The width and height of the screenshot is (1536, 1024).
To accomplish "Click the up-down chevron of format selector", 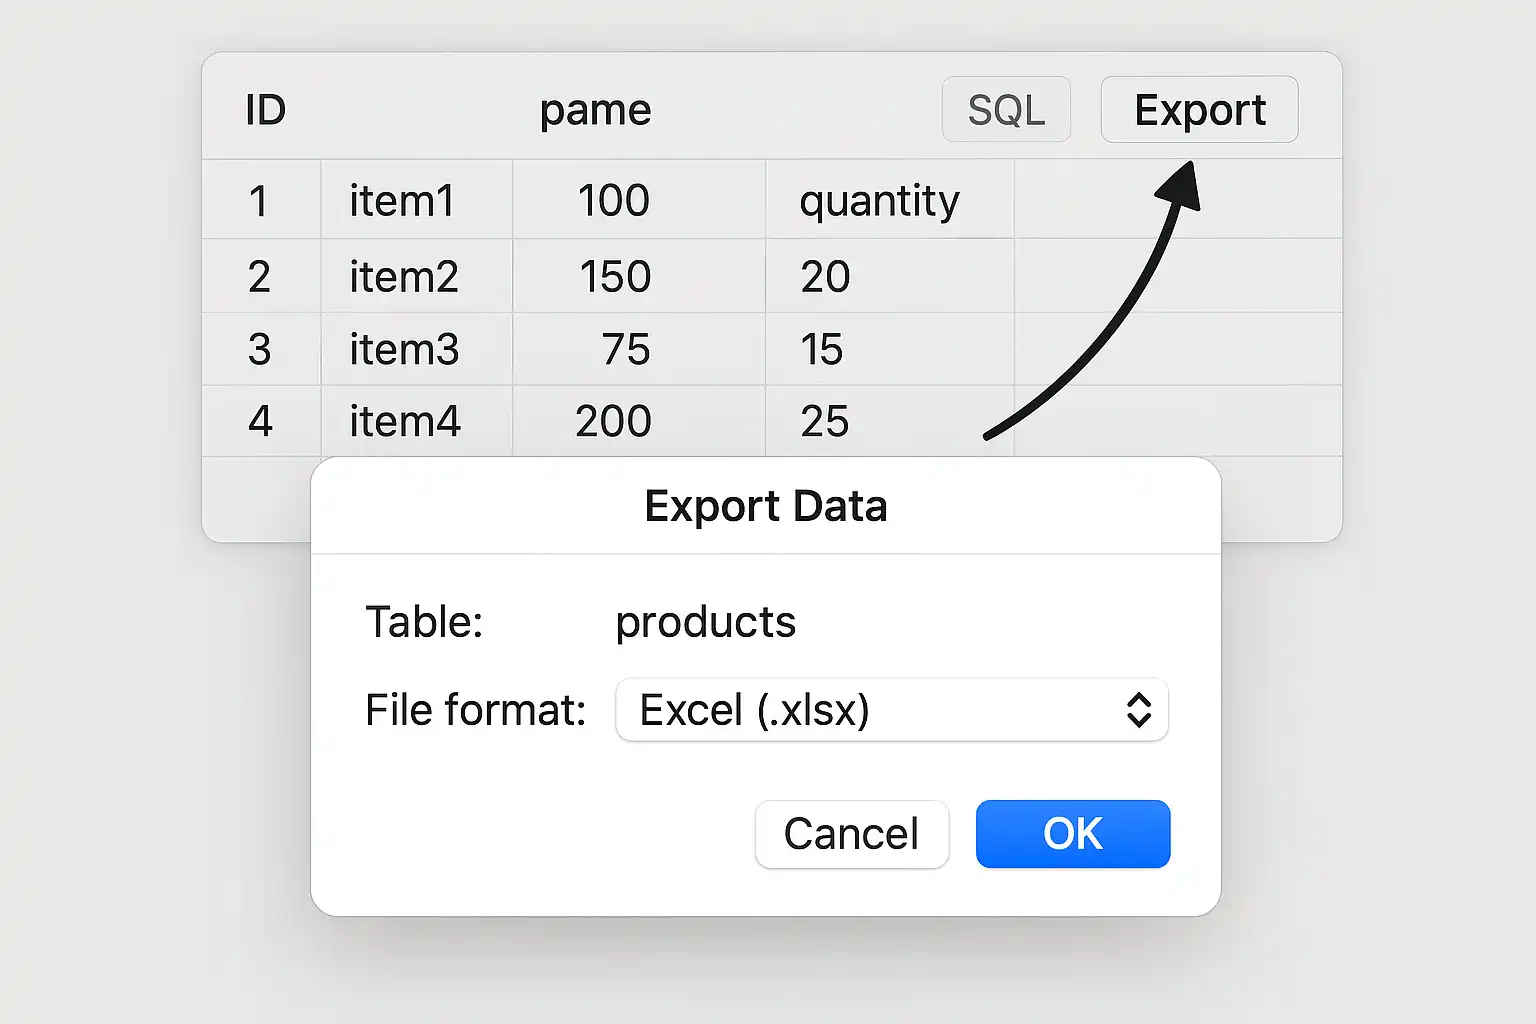I will 1139,710.
